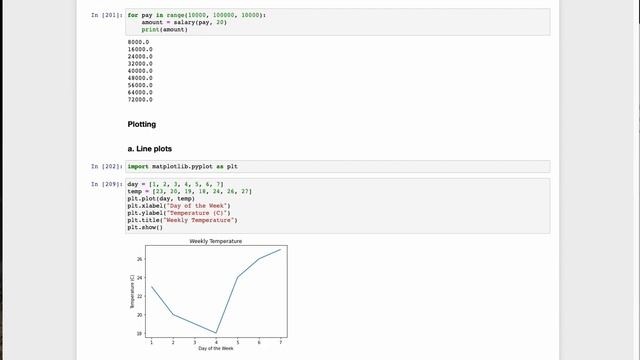Click the 'temp = [23, 20, ...]' line

click(189, 191)
